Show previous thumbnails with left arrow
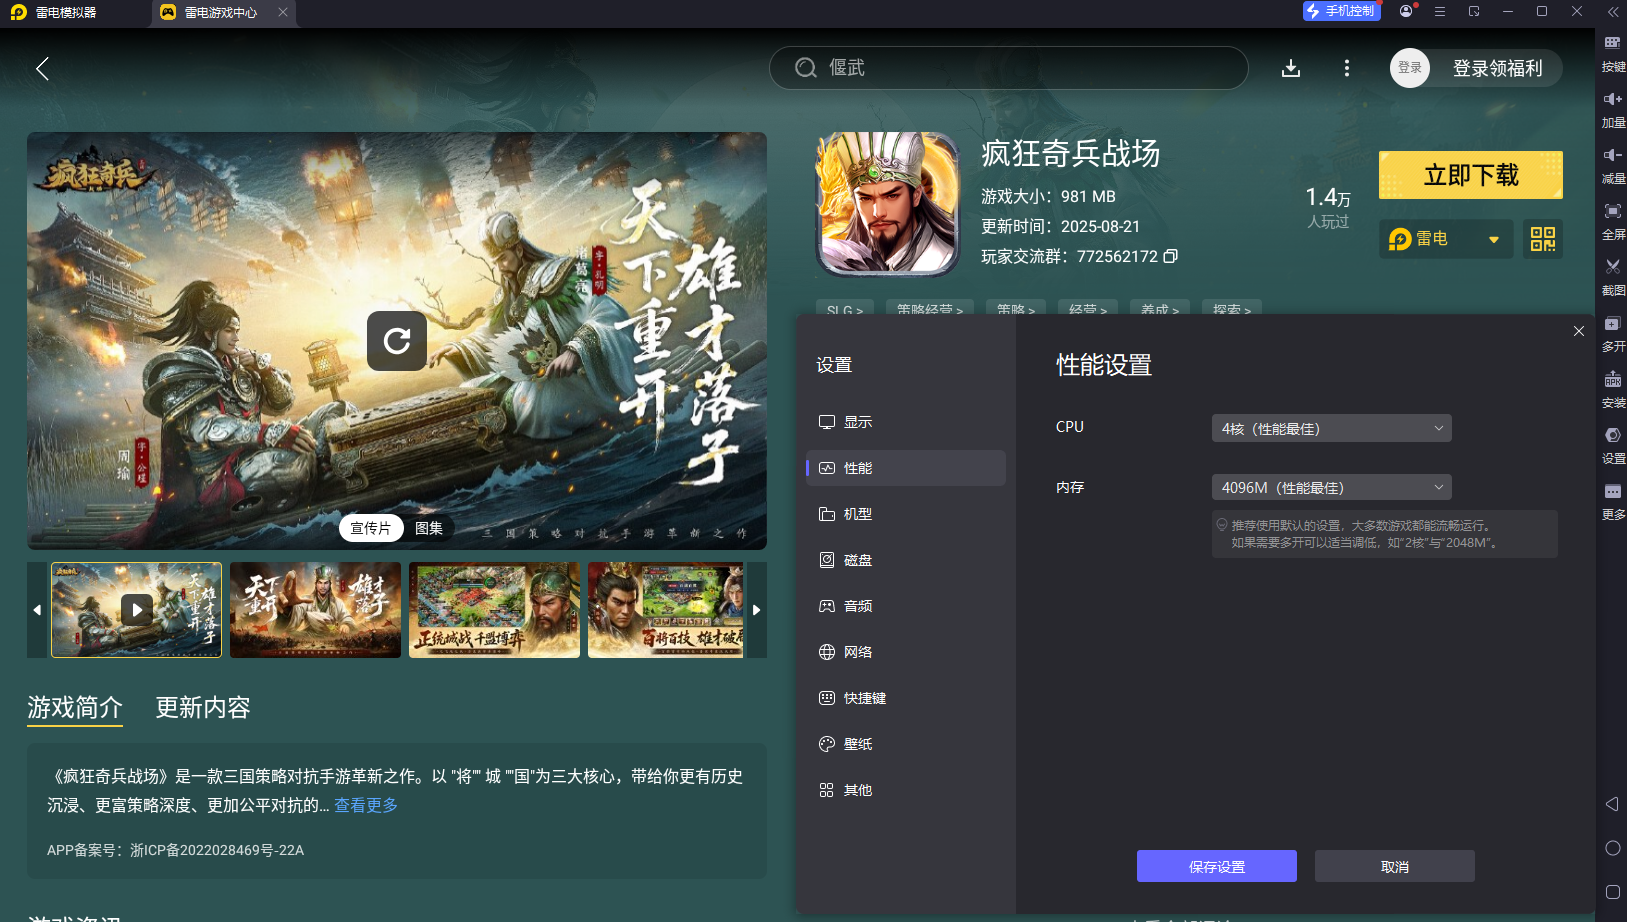 point(37,610)
